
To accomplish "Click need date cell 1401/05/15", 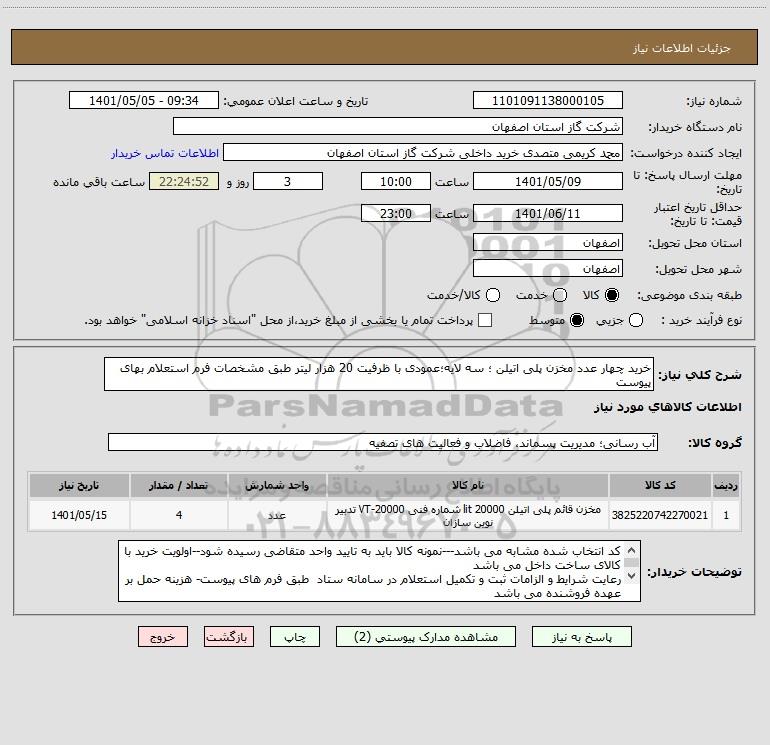I will point(79,515).
